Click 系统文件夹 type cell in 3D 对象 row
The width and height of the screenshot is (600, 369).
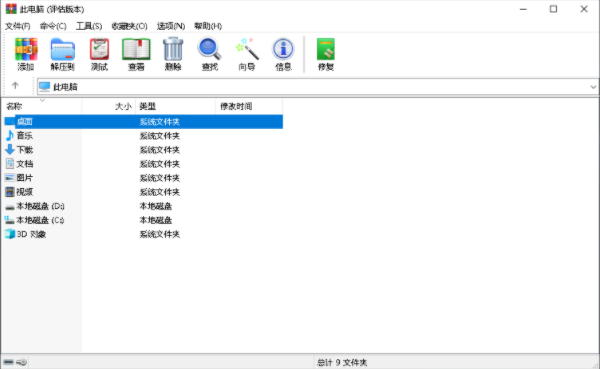(x=160, y=234)
